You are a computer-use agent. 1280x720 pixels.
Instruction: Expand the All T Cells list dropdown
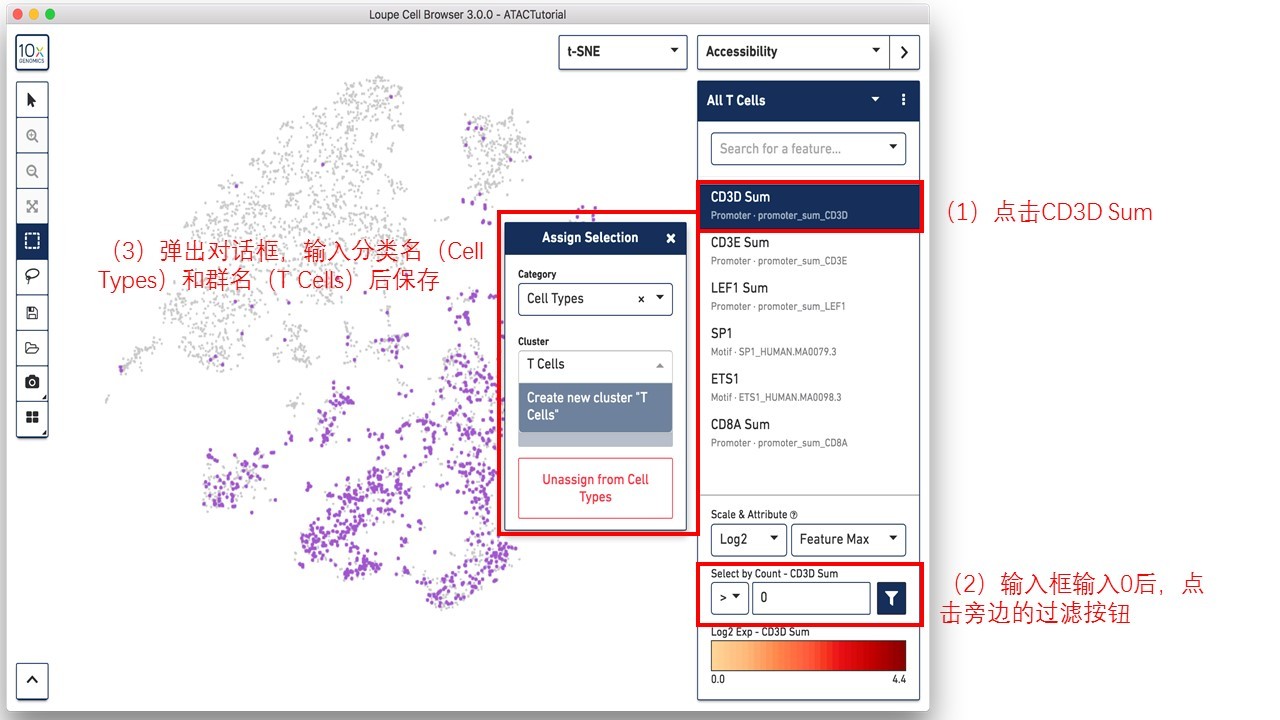(x=876, y=100)
